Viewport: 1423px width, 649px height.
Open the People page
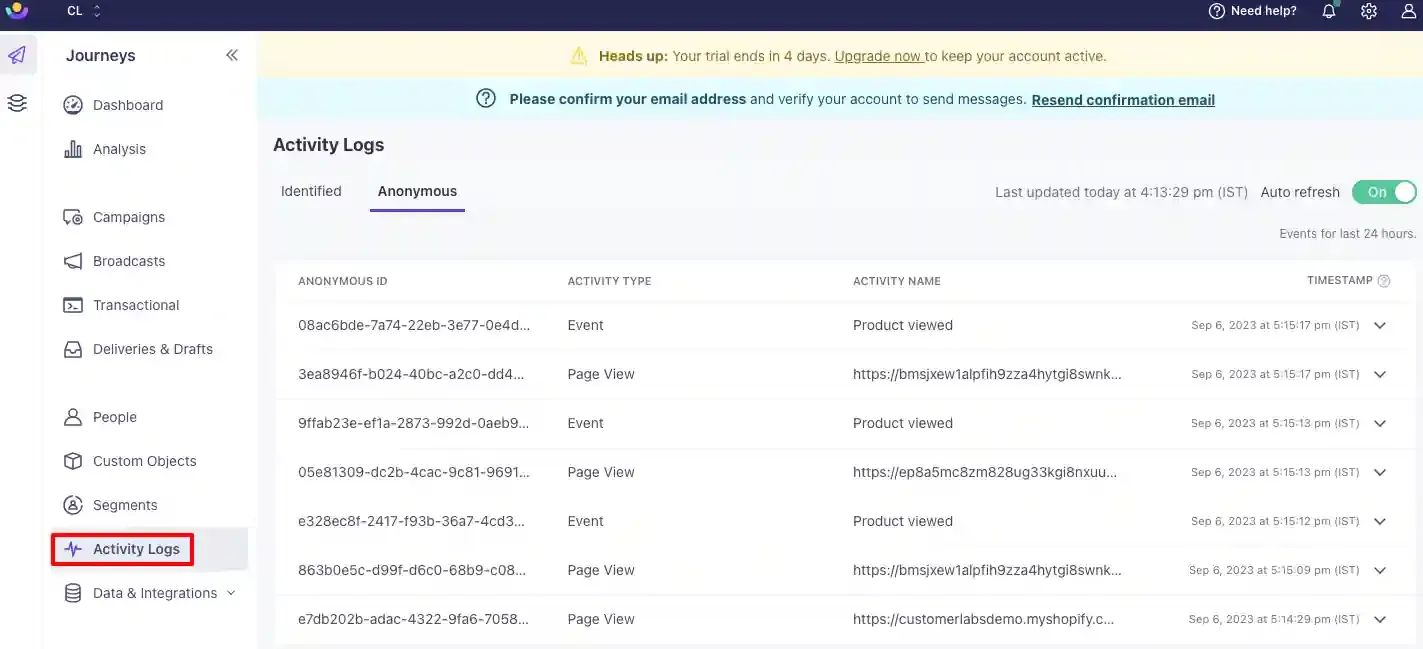[x=115, y=417]
